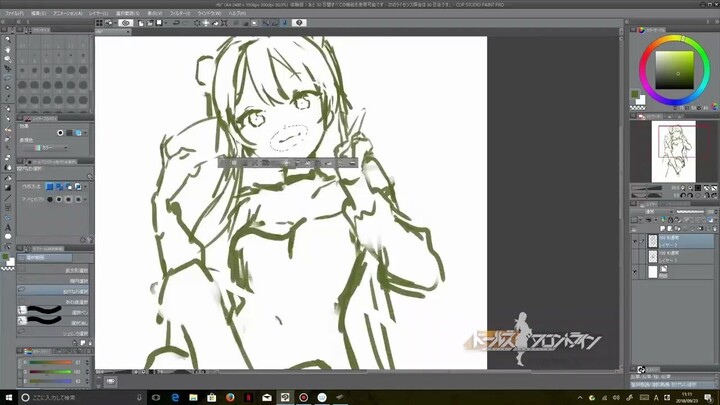Screen dimensions: 720x405
Task: Select the Pencil tool
Action: pos(8,119)
